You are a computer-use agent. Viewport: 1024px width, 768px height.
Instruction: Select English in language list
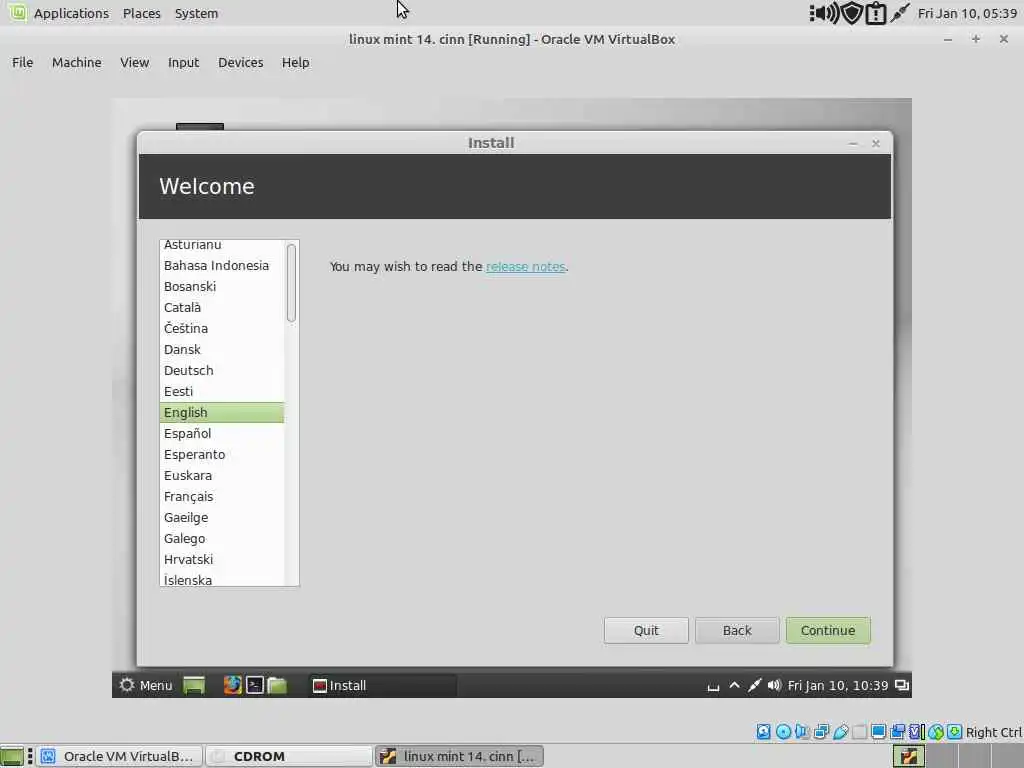pos(222,412)
